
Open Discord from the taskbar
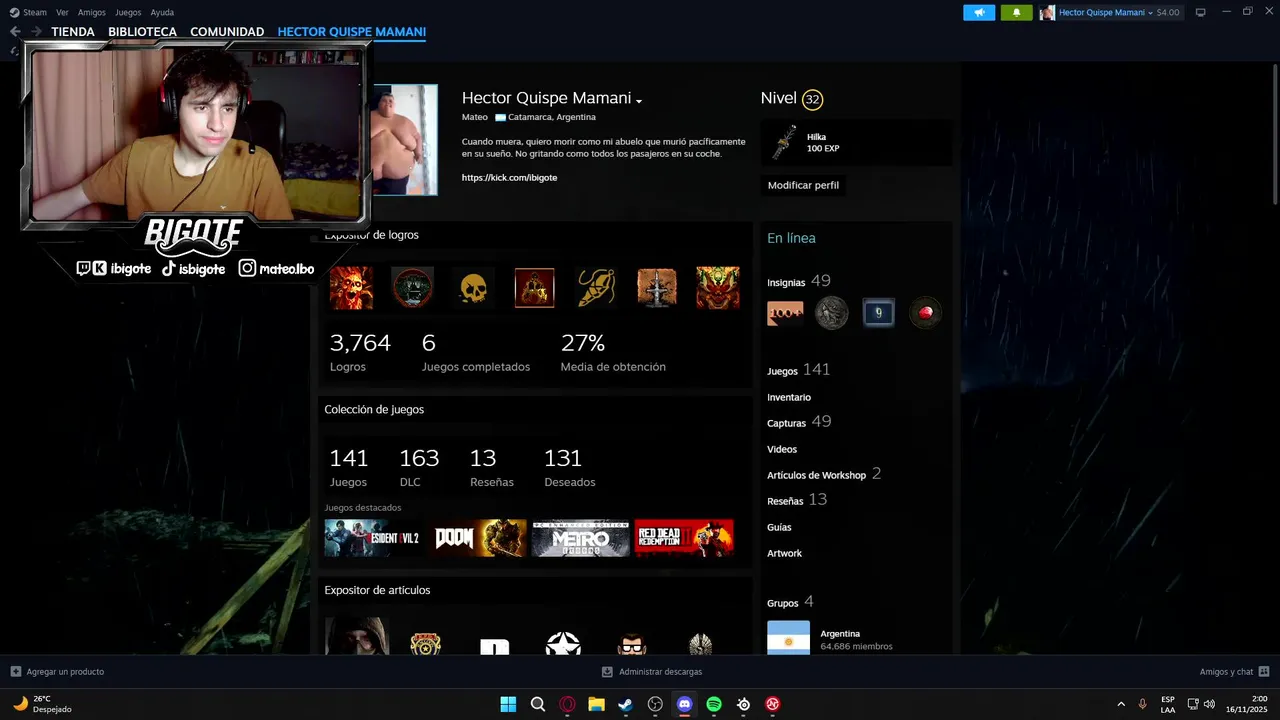point(684,704)
